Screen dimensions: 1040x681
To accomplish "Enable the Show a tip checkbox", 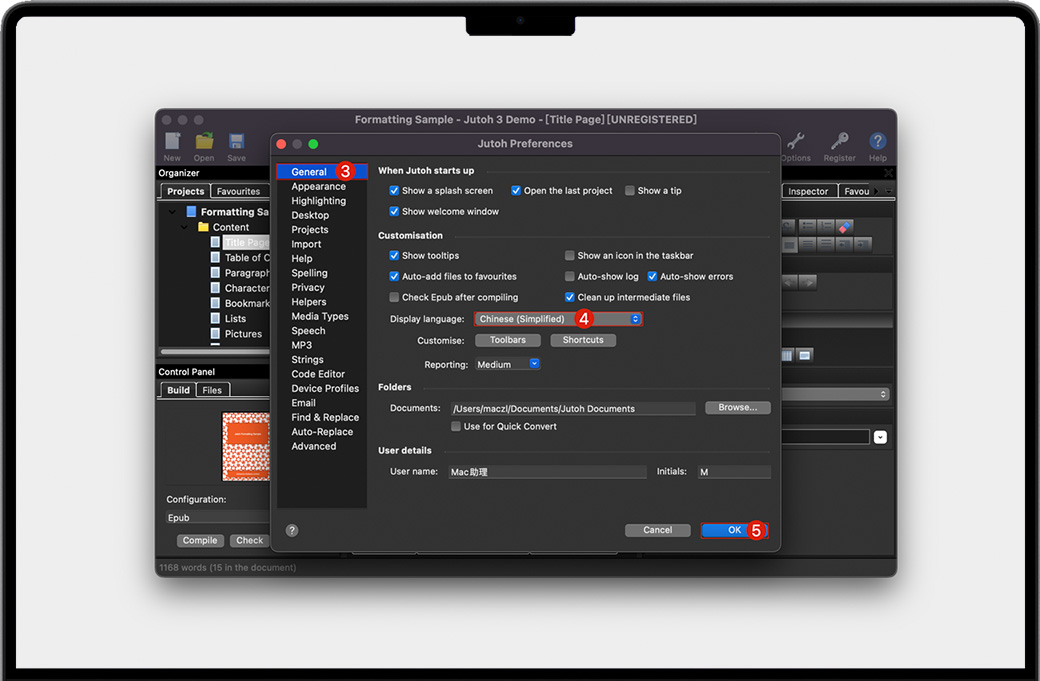I will [x=630, y=191].
